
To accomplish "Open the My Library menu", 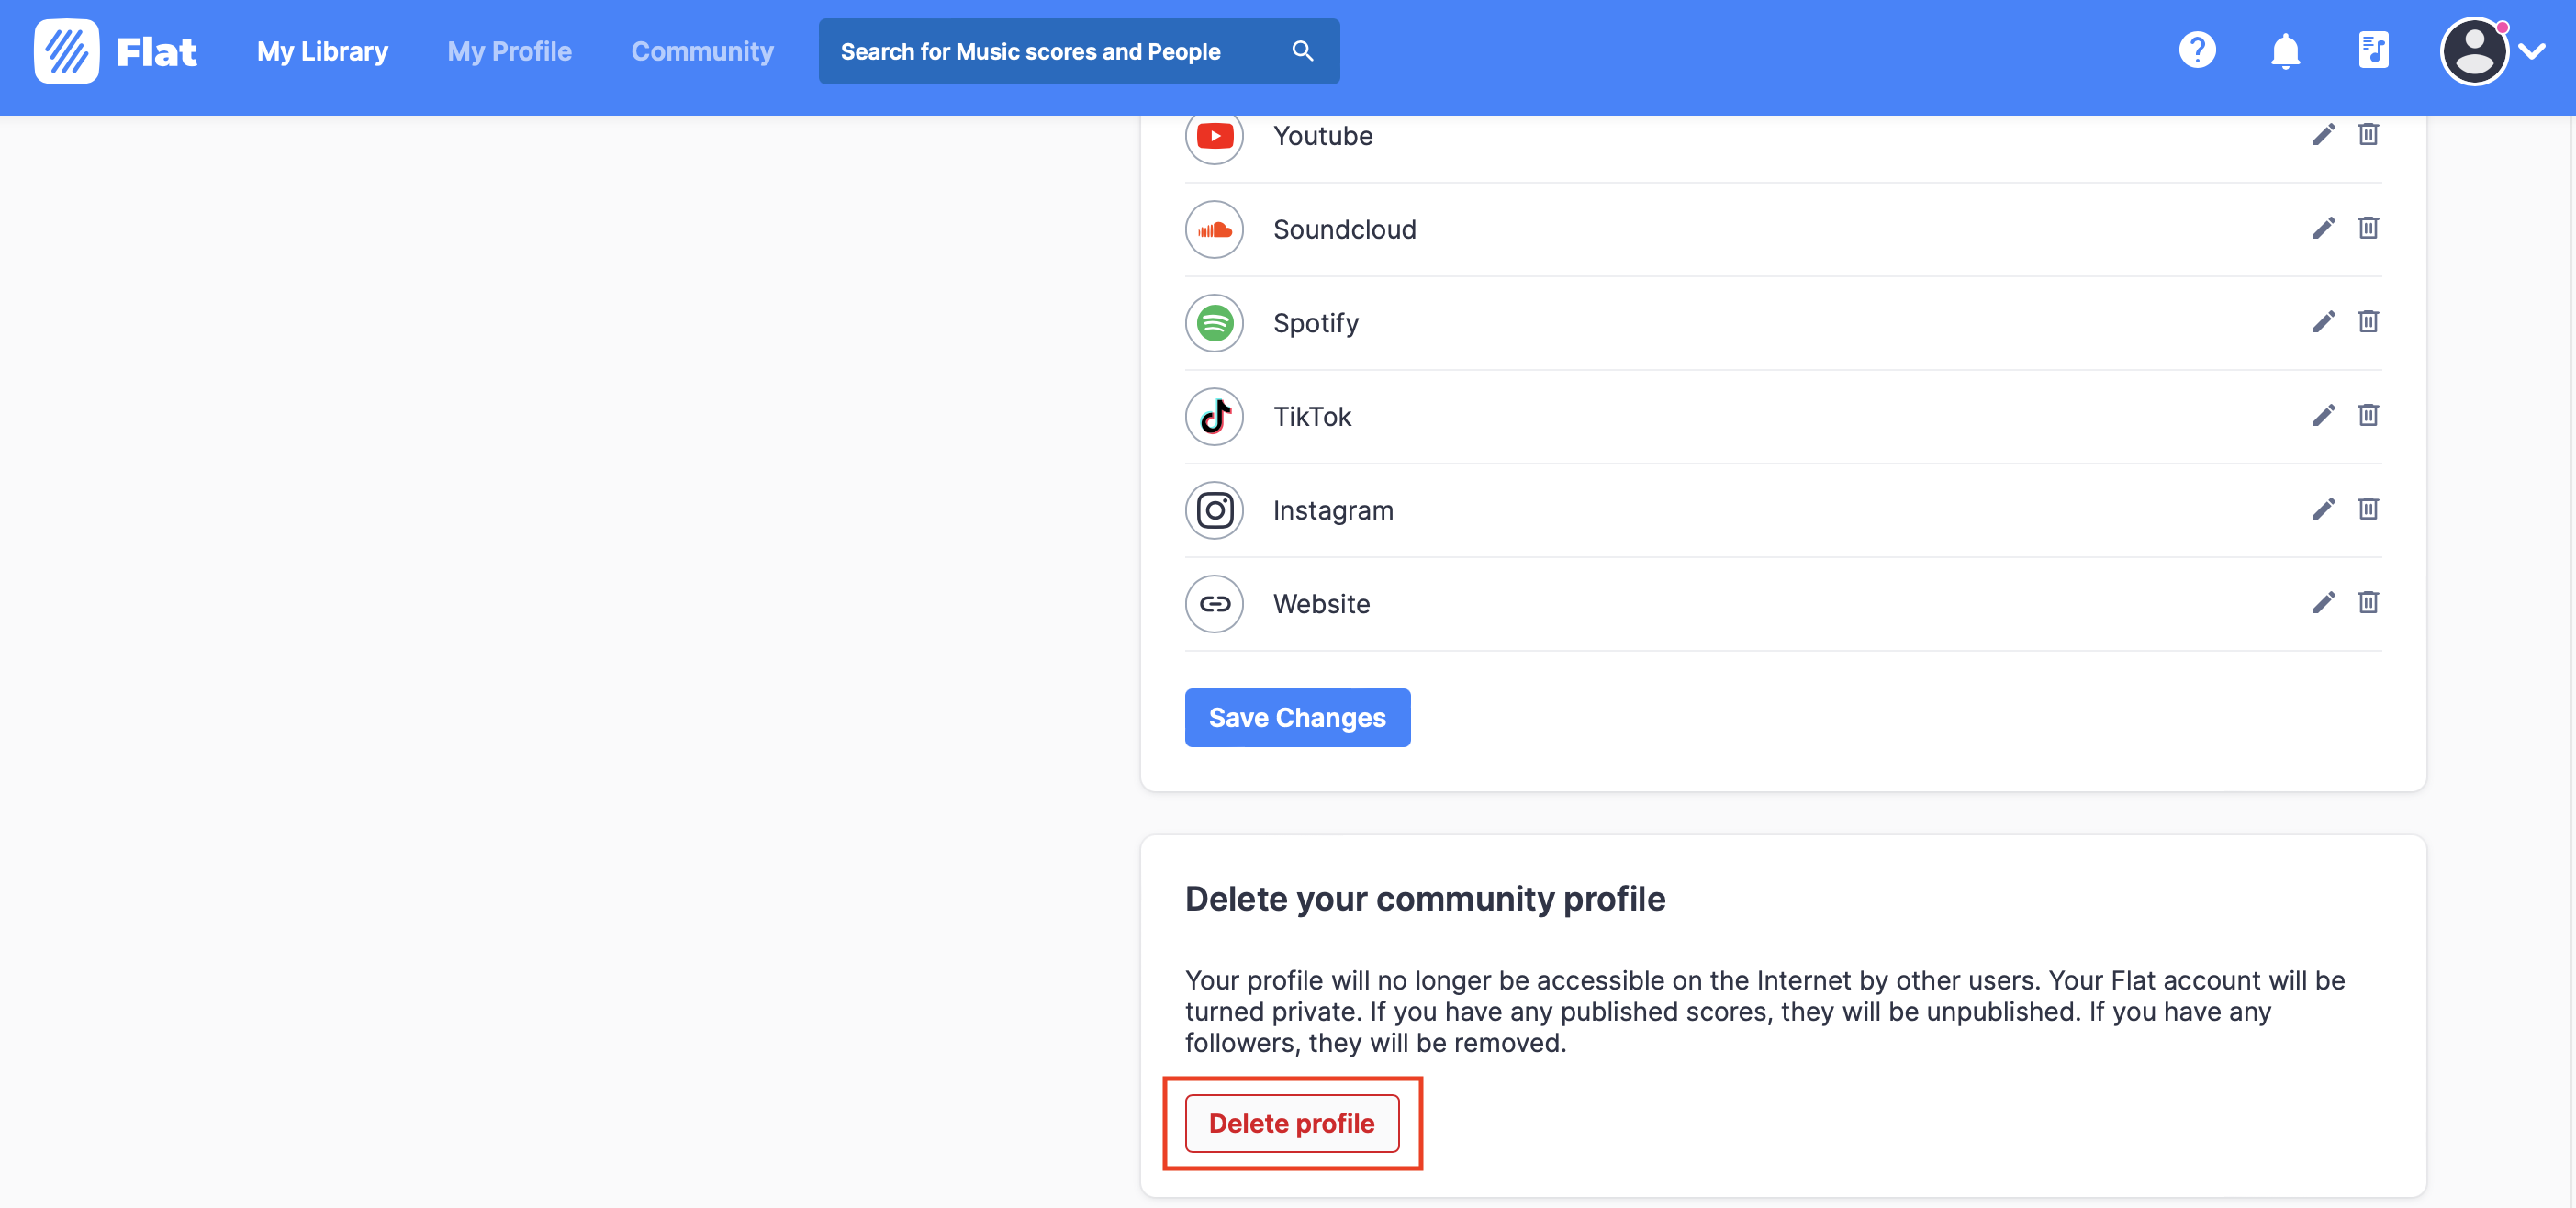I will coord(322,51).
